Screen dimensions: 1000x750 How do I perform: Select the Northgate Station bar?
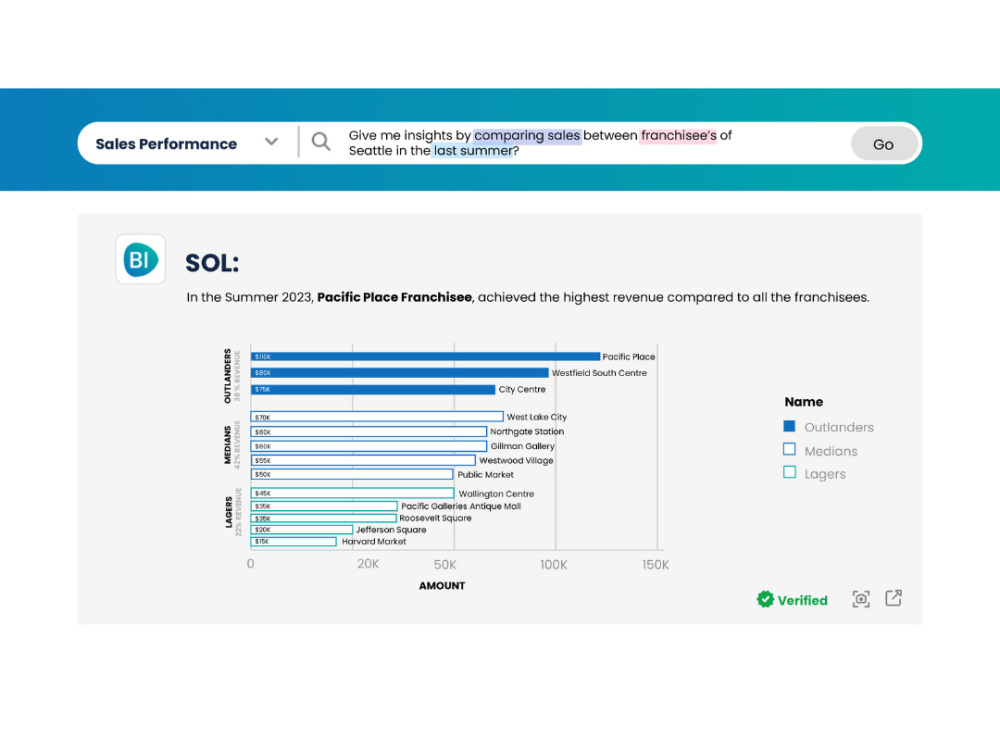point(369,432)
